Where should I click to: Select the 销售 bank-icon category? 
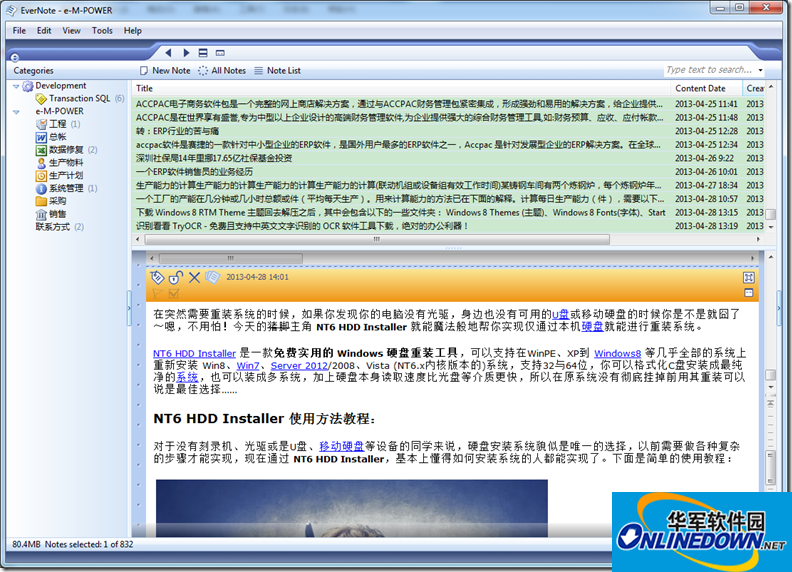click(51, 214)
